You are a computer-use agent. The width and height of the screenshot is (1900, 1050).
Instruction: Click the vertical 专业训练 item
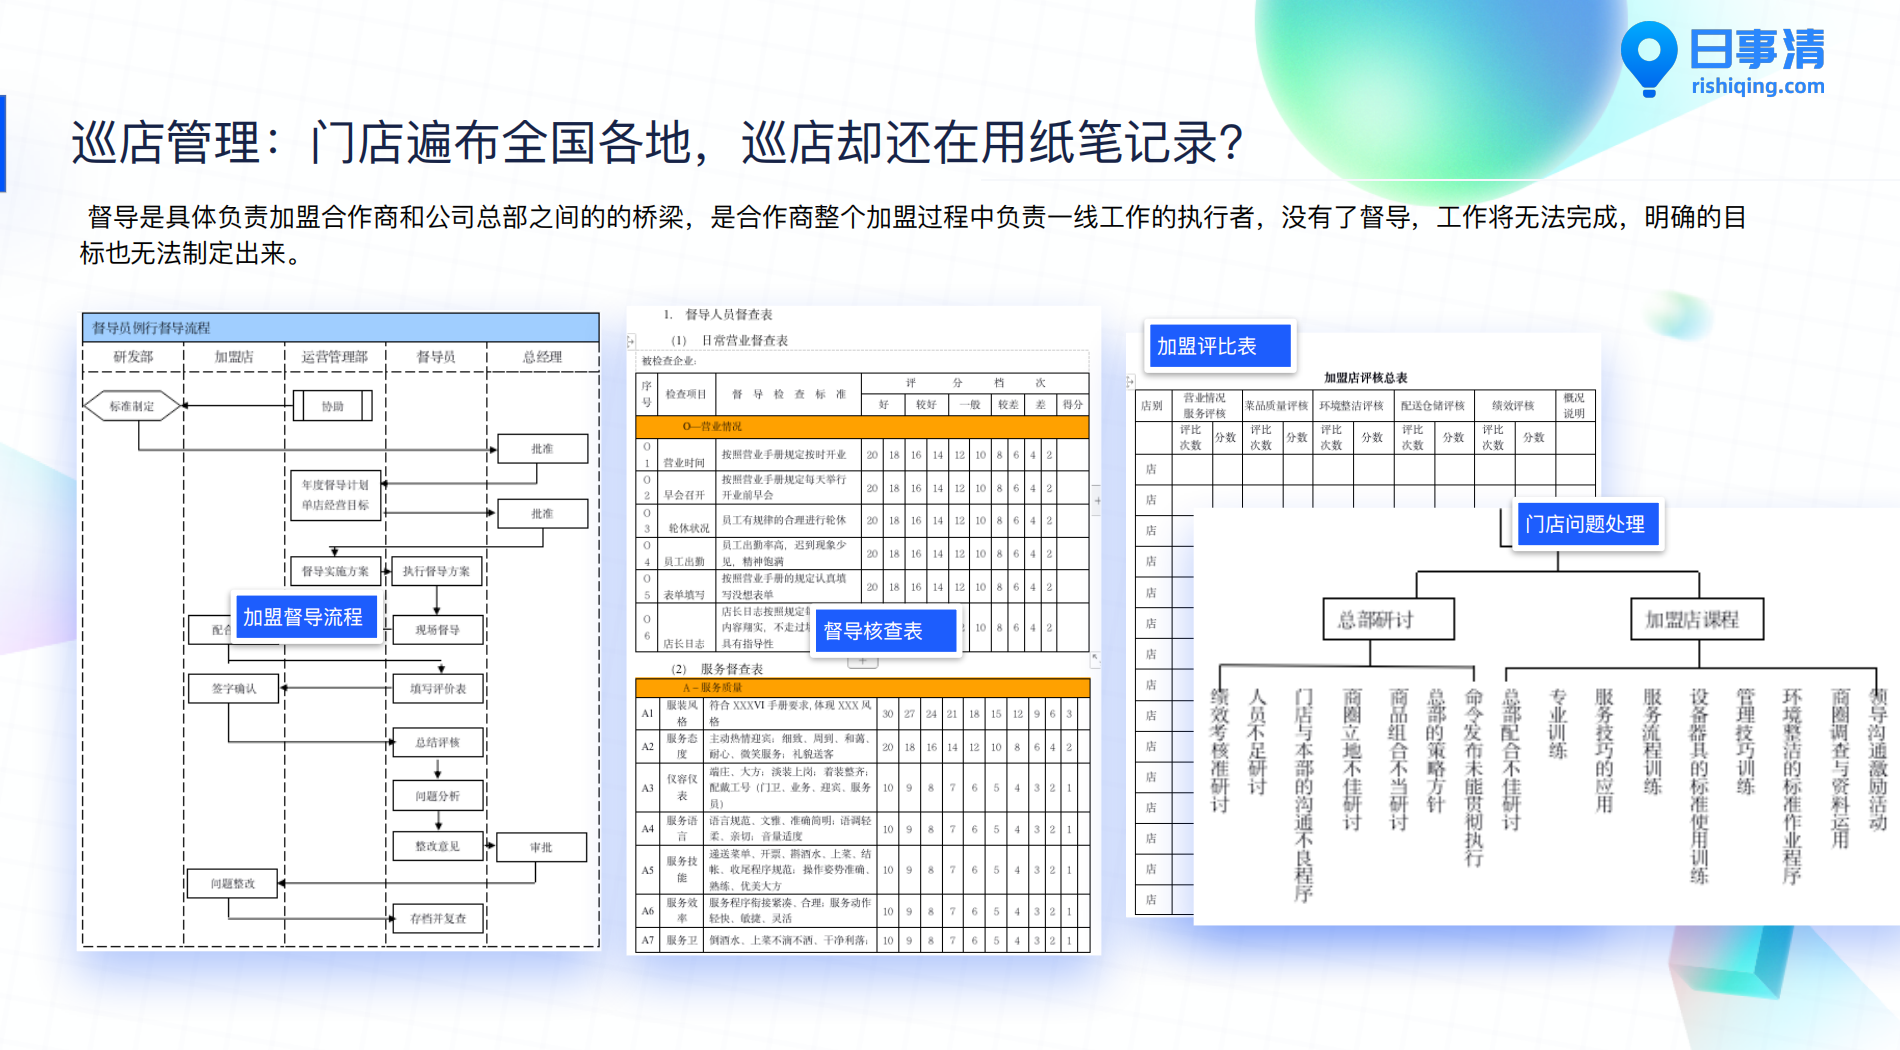(1558, 724)
